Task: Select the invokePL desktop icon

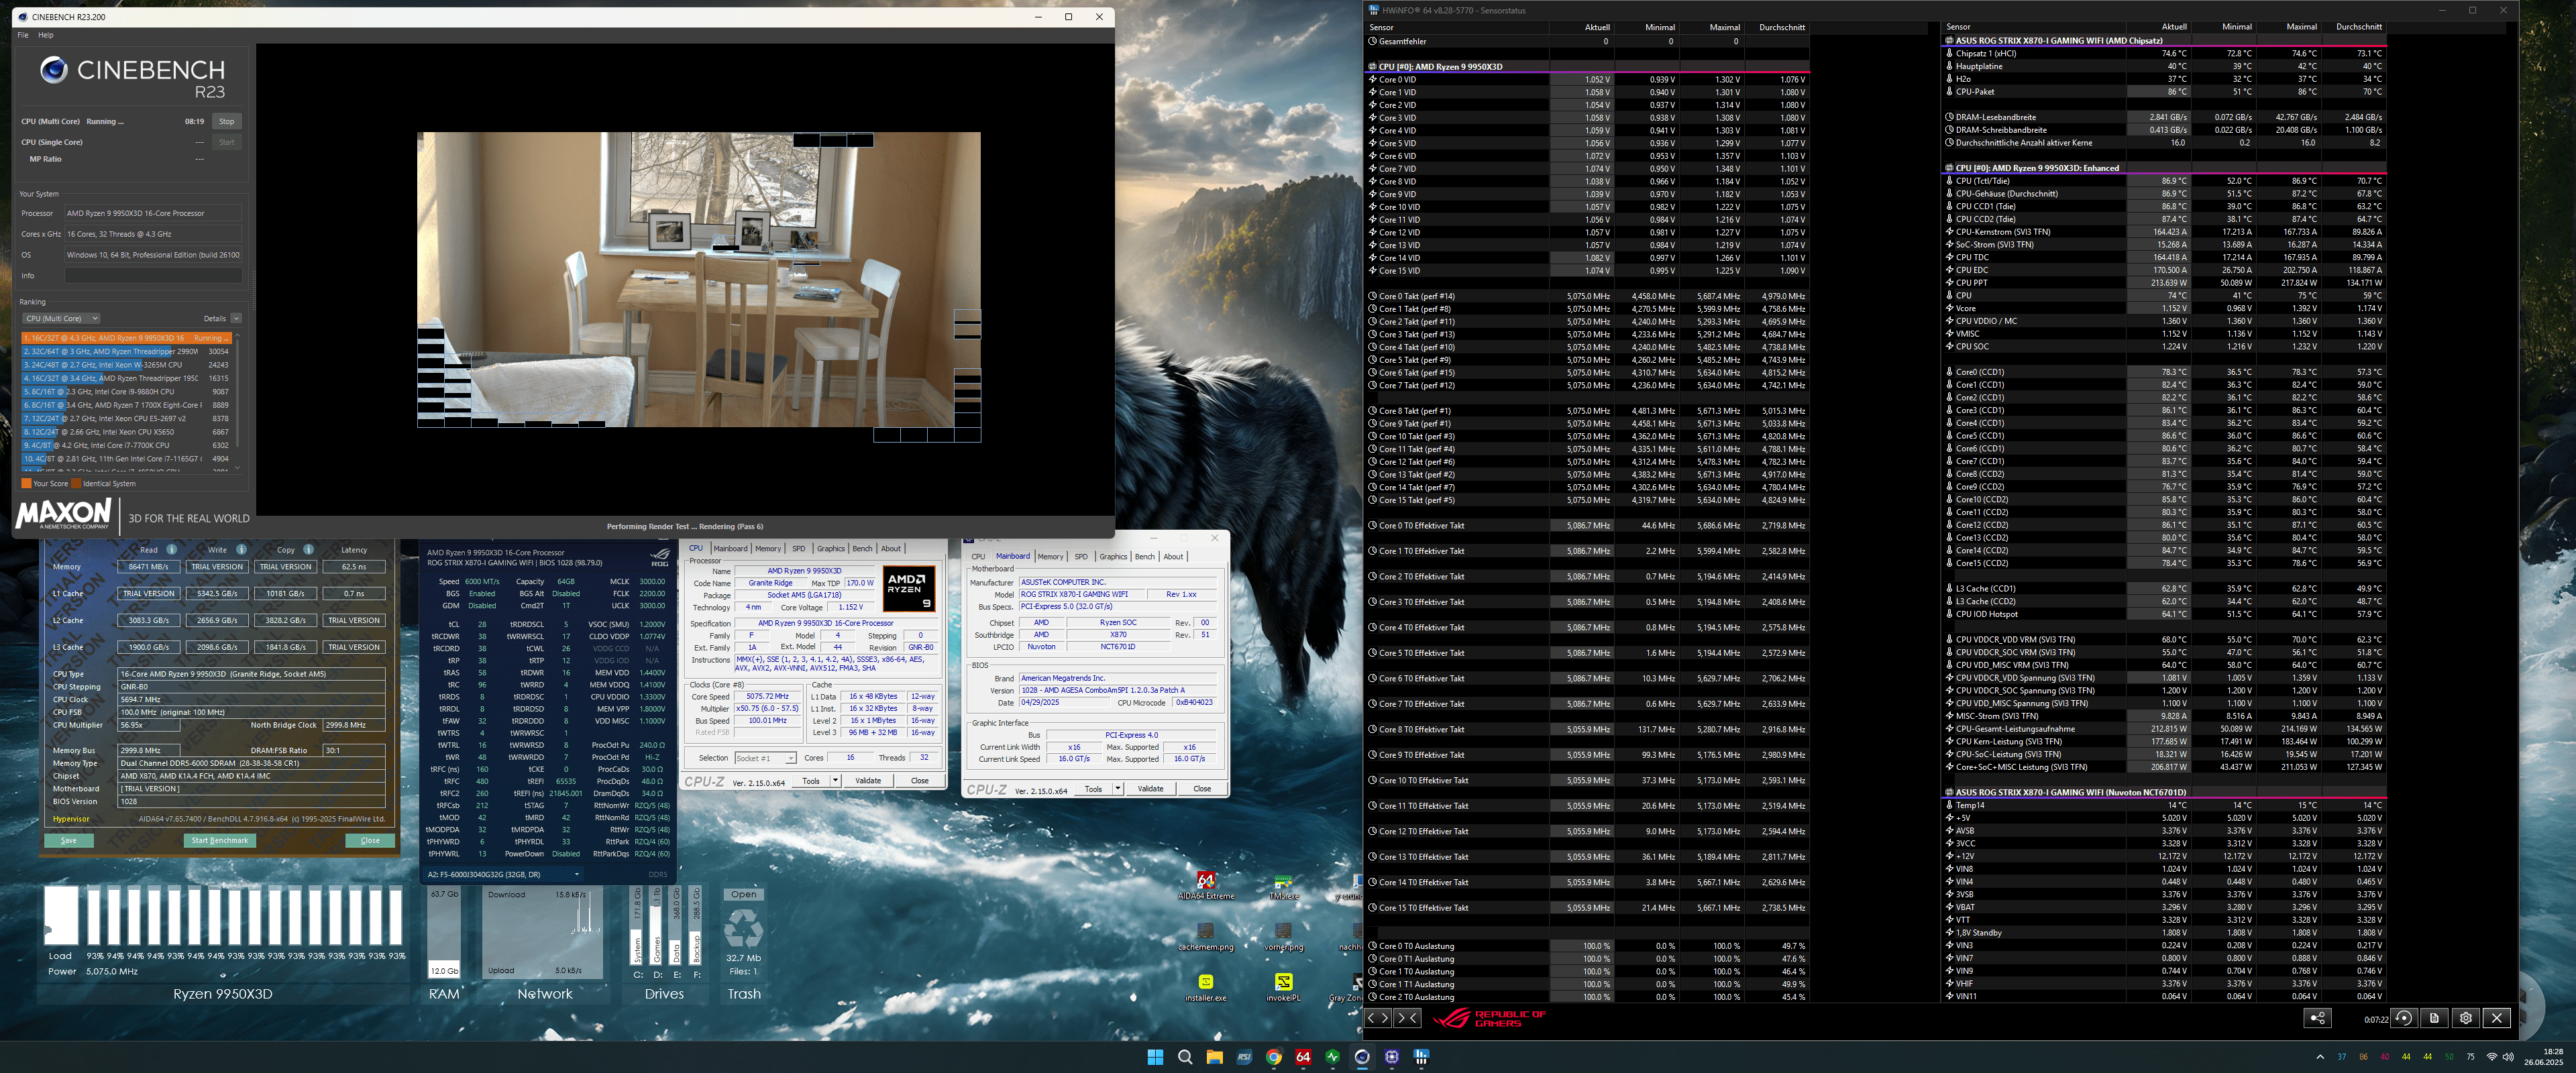Action: coord(1283,987)
